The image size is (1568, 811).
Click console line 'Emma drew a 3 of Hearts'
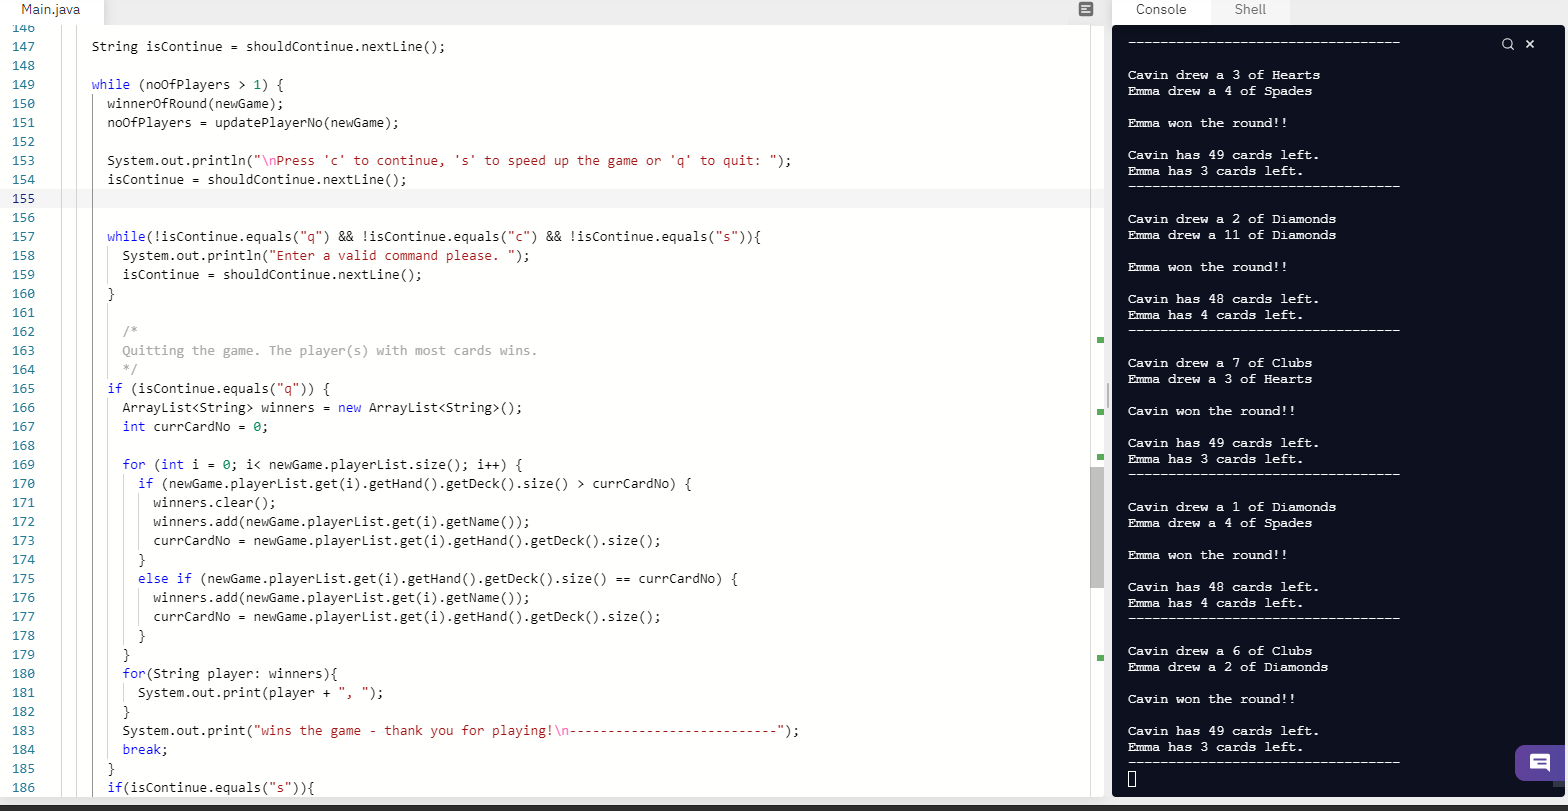1219,379
